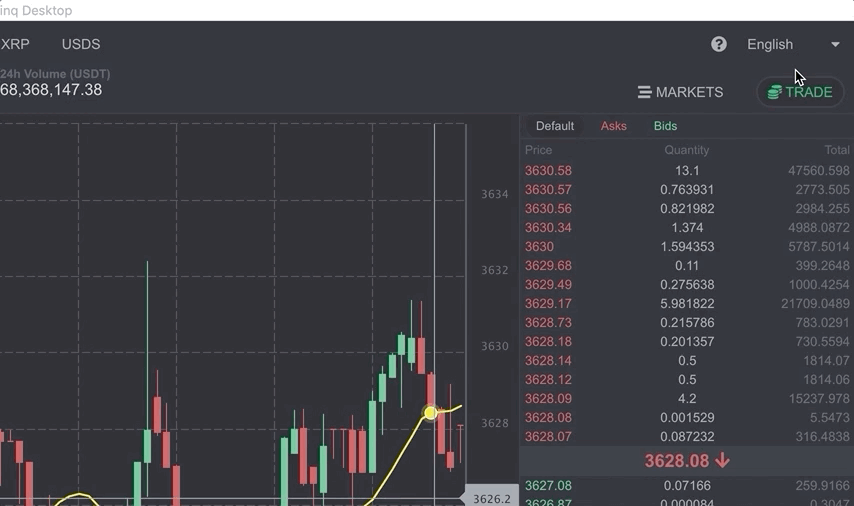The image size is (854, 506).
Task: Click the green coins icon on TRADE
Action: point(774,92)
